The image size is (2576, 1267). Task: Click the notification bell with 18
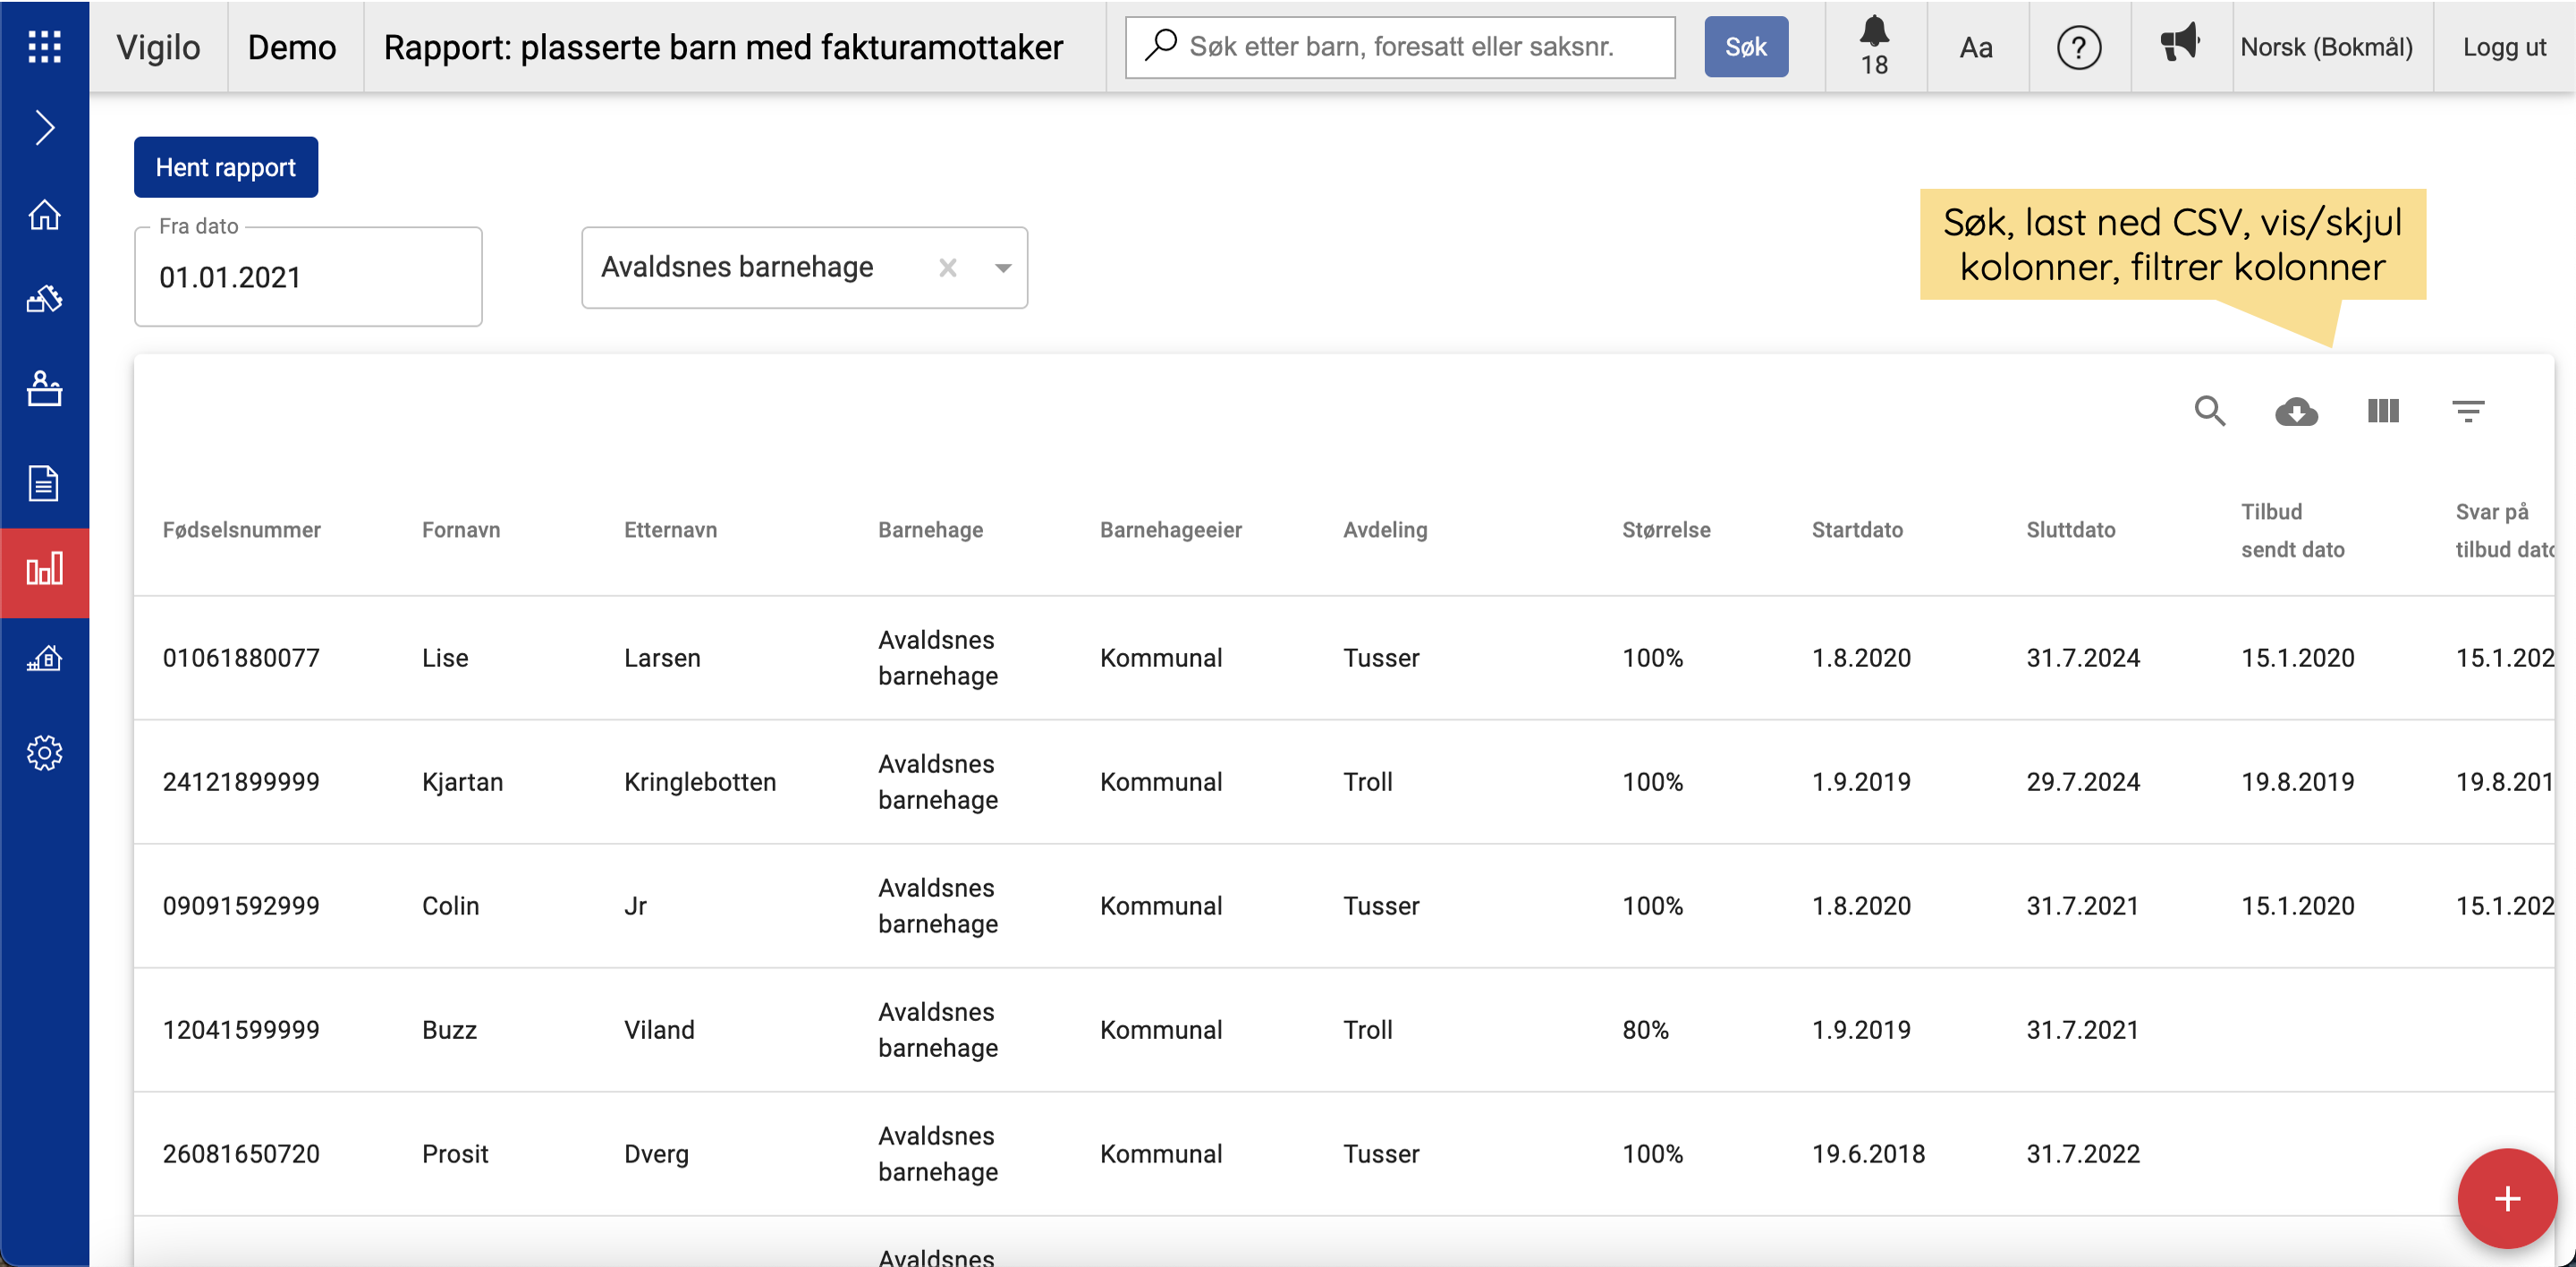click(1874, 47)
